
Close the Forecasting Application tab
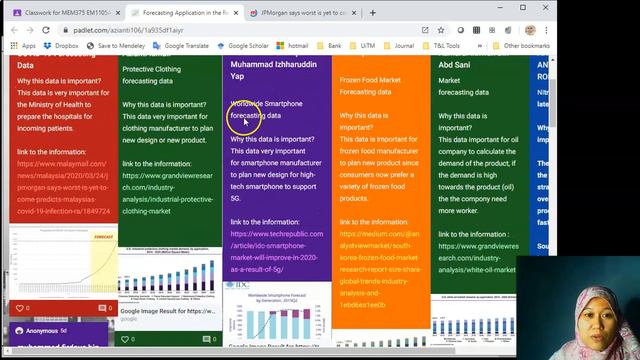236,13
